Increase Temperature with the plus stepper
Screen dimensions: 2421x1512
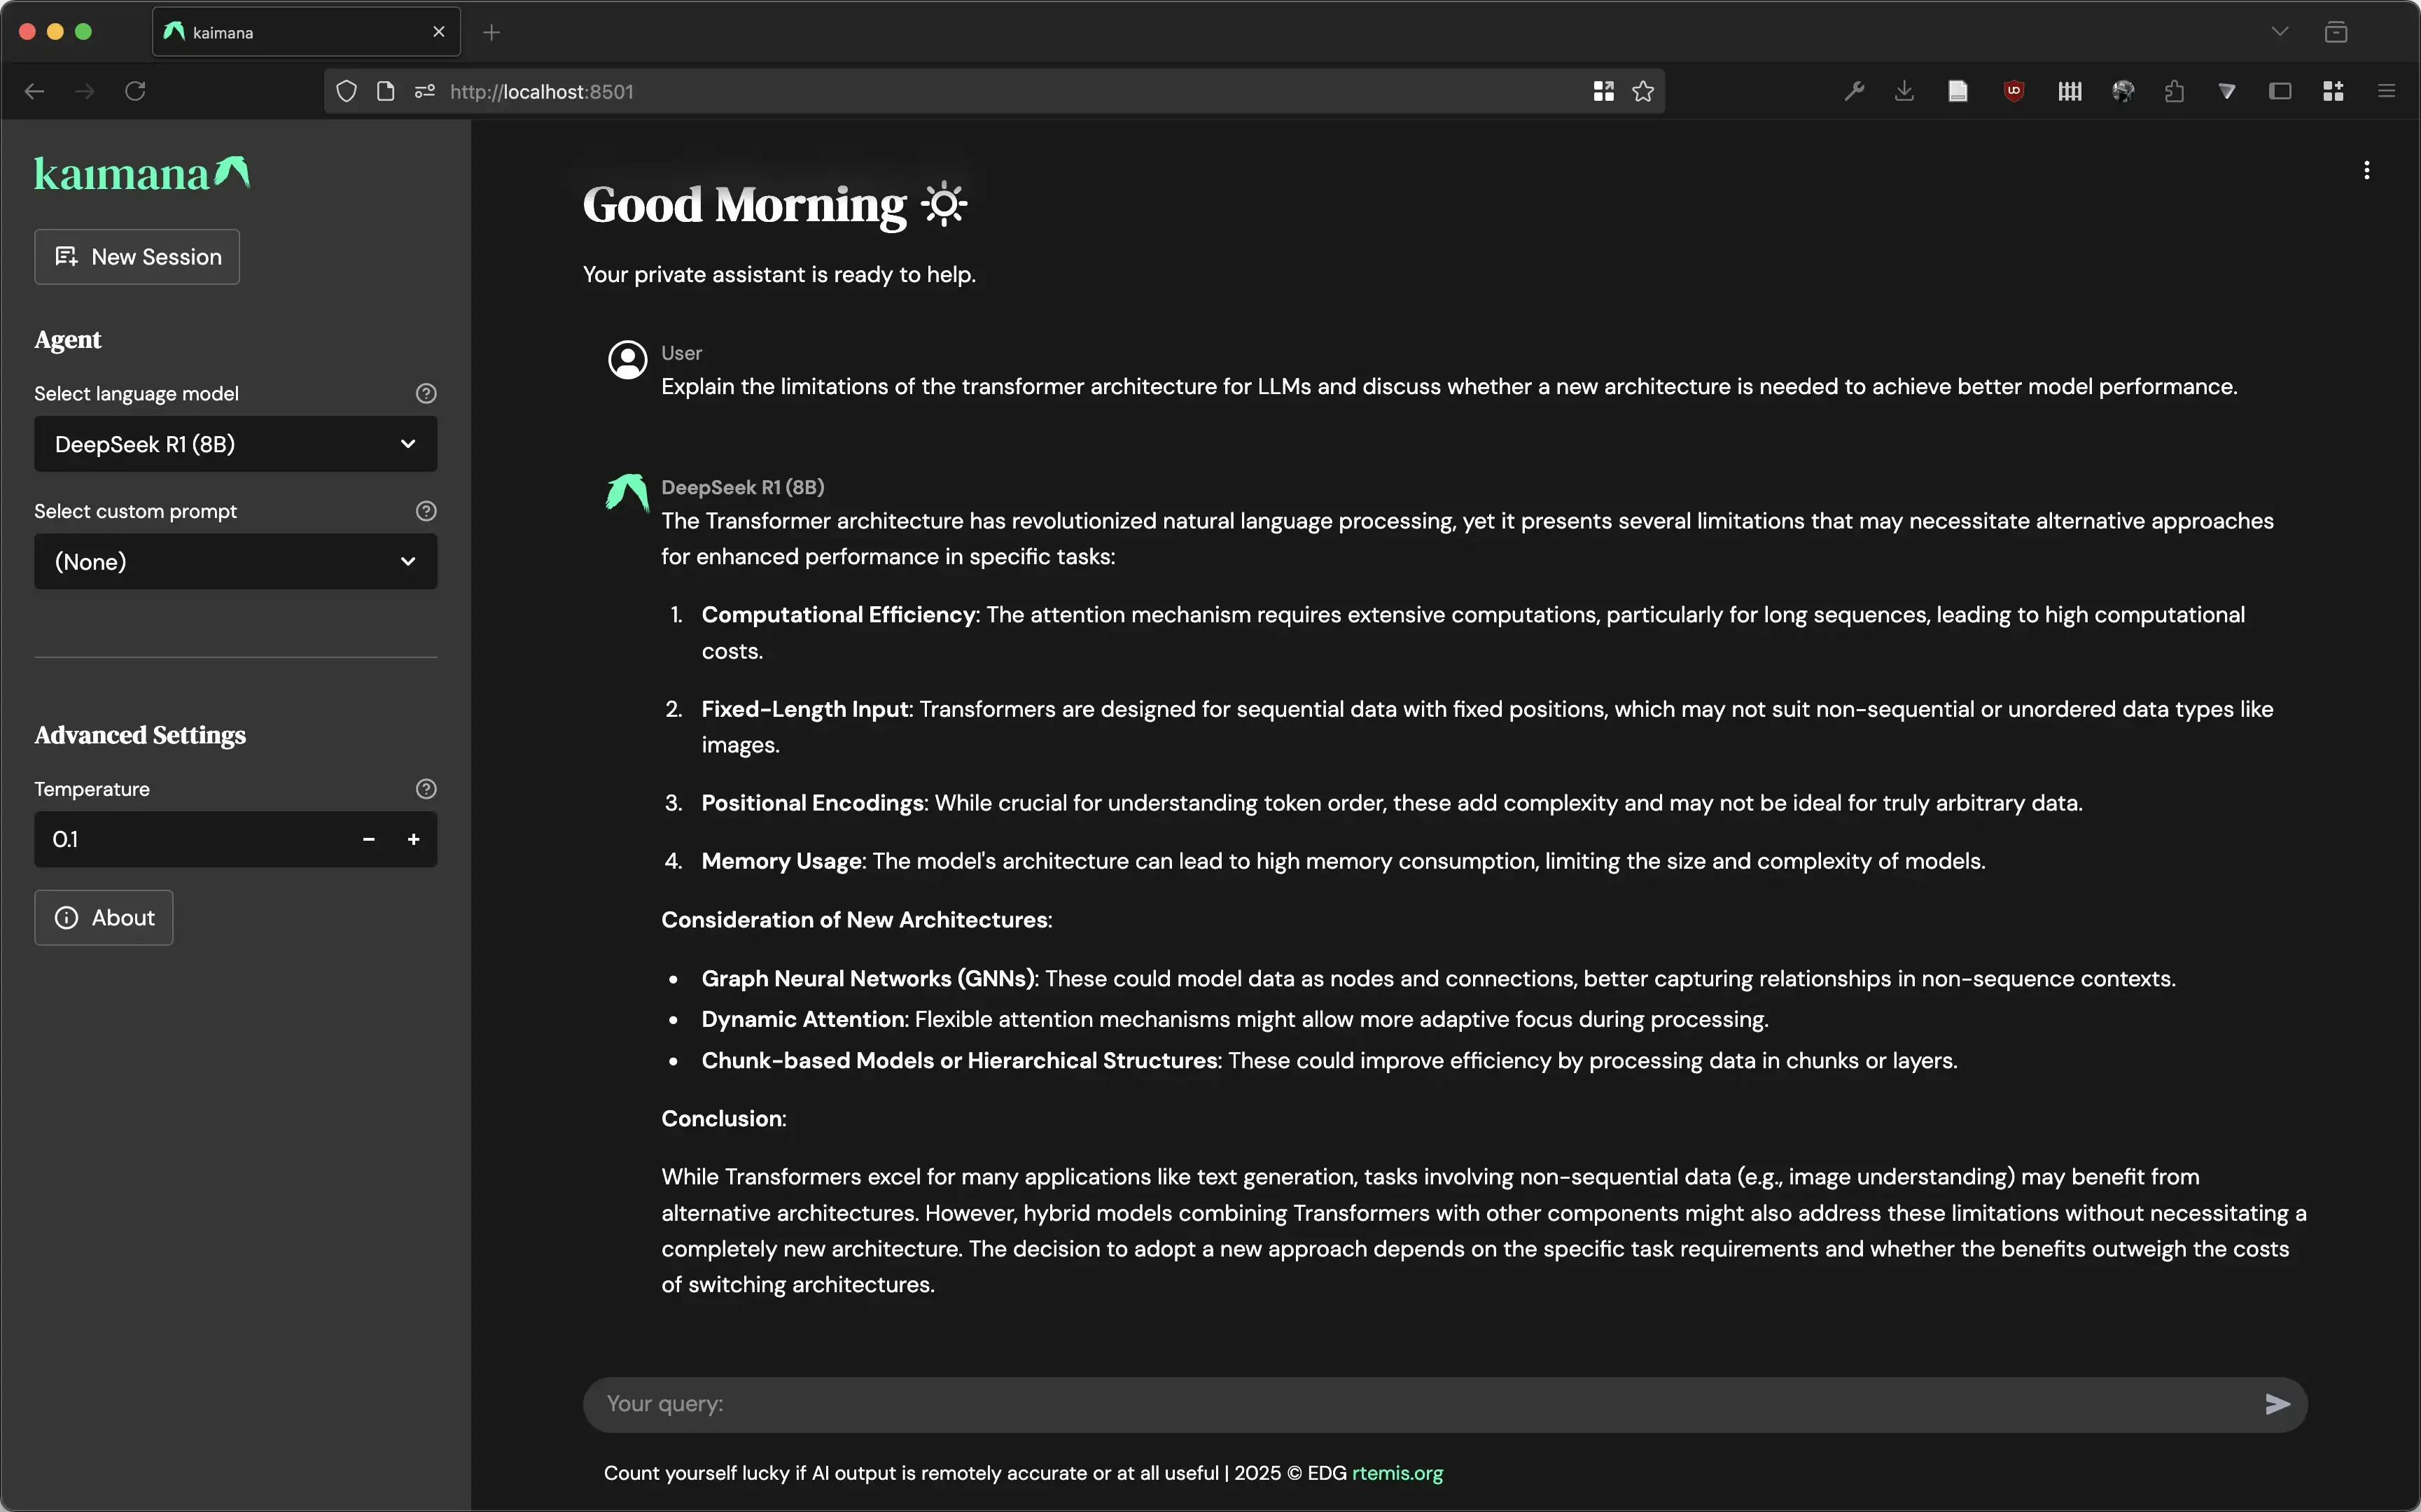[413, 839]
